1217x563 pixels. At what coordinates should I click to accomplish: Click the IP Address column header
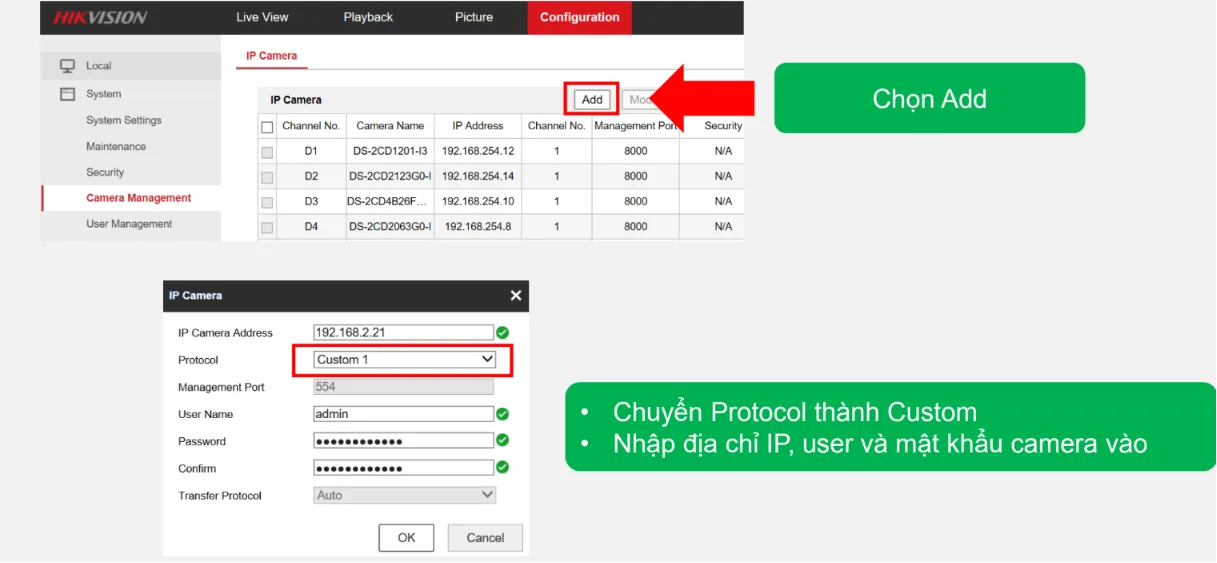click(478, 126)
